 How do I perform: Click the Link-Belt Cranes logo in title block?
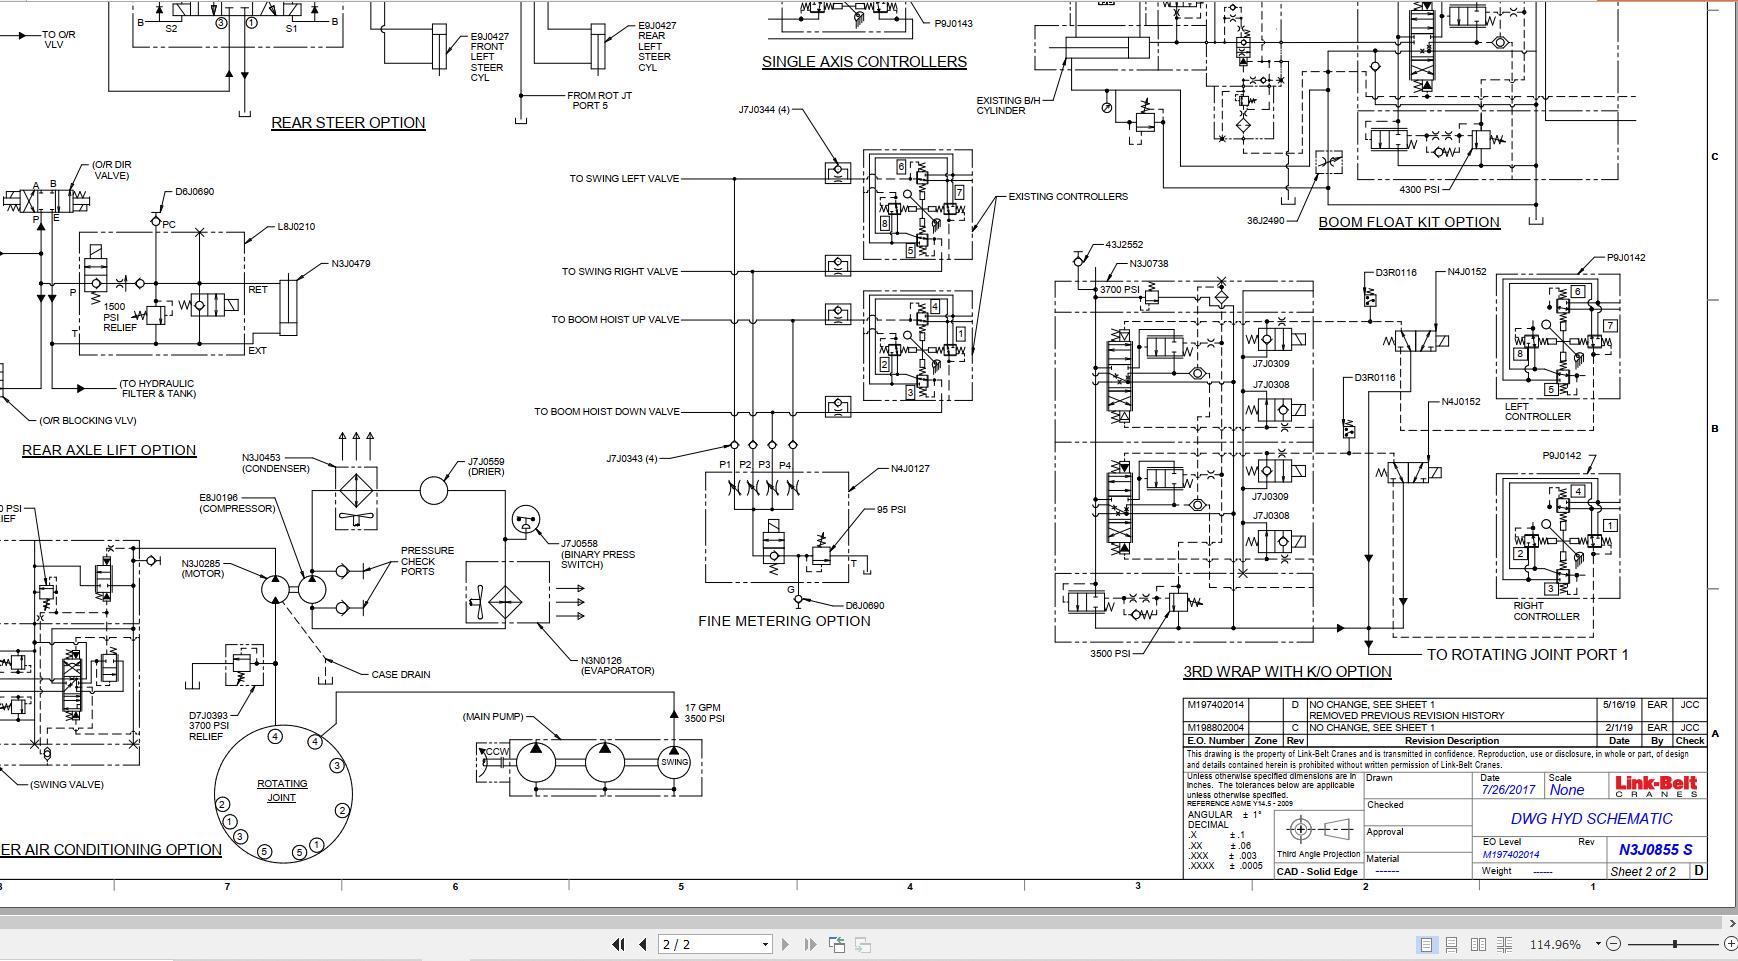coord(1655,786)
